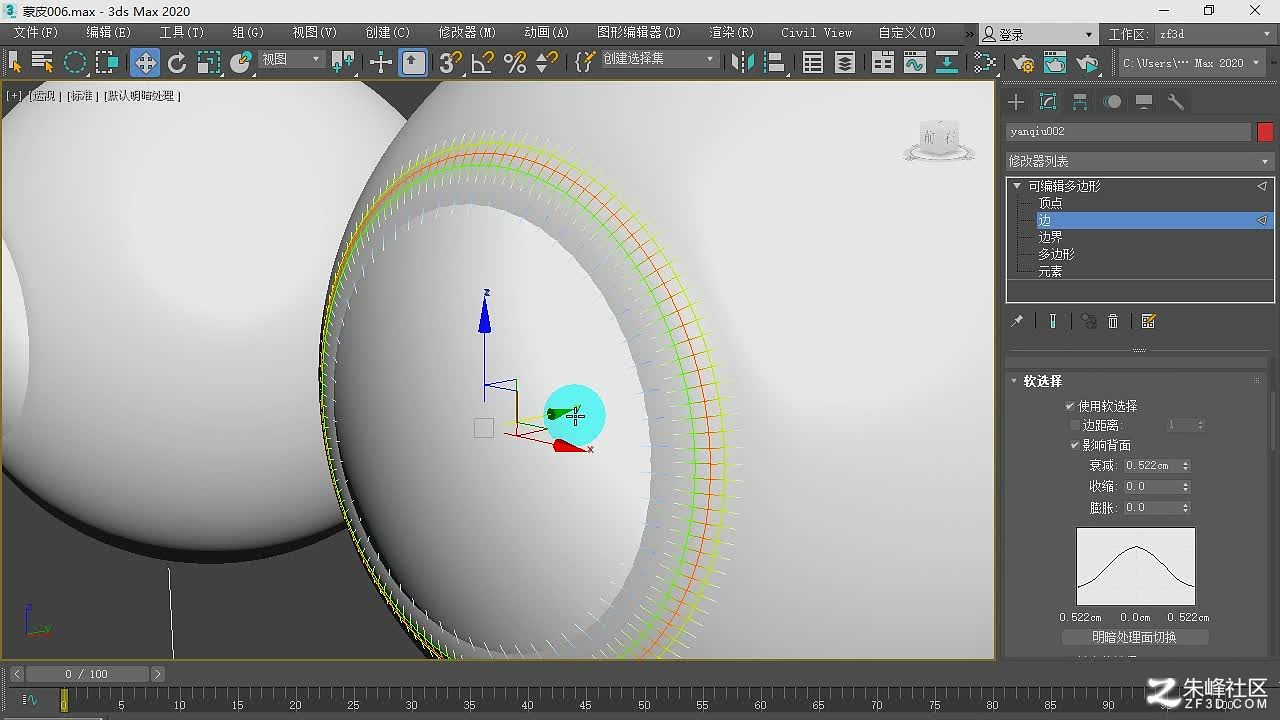Activate the Select and Scale tool
1280x720 pixels.
pos(208,62)
